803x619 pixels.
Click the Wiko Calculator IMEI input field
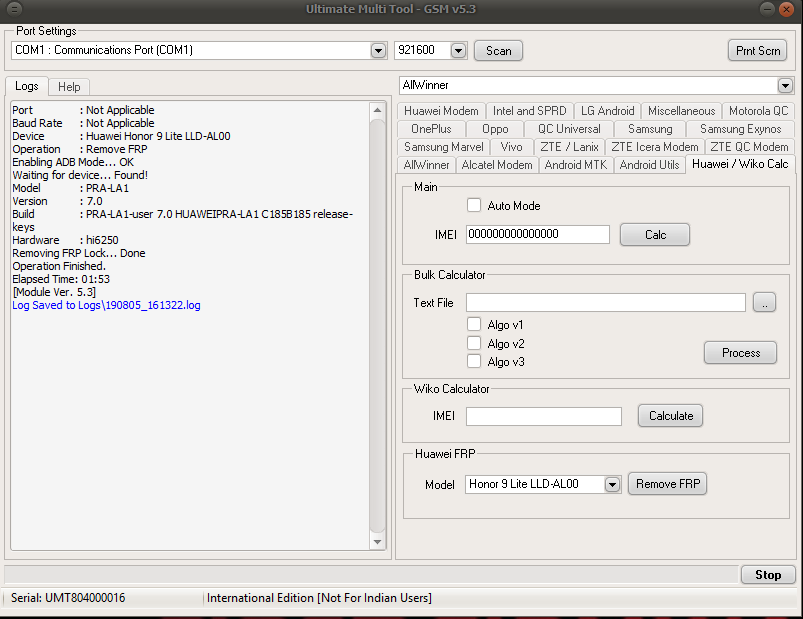click(544, 416)
